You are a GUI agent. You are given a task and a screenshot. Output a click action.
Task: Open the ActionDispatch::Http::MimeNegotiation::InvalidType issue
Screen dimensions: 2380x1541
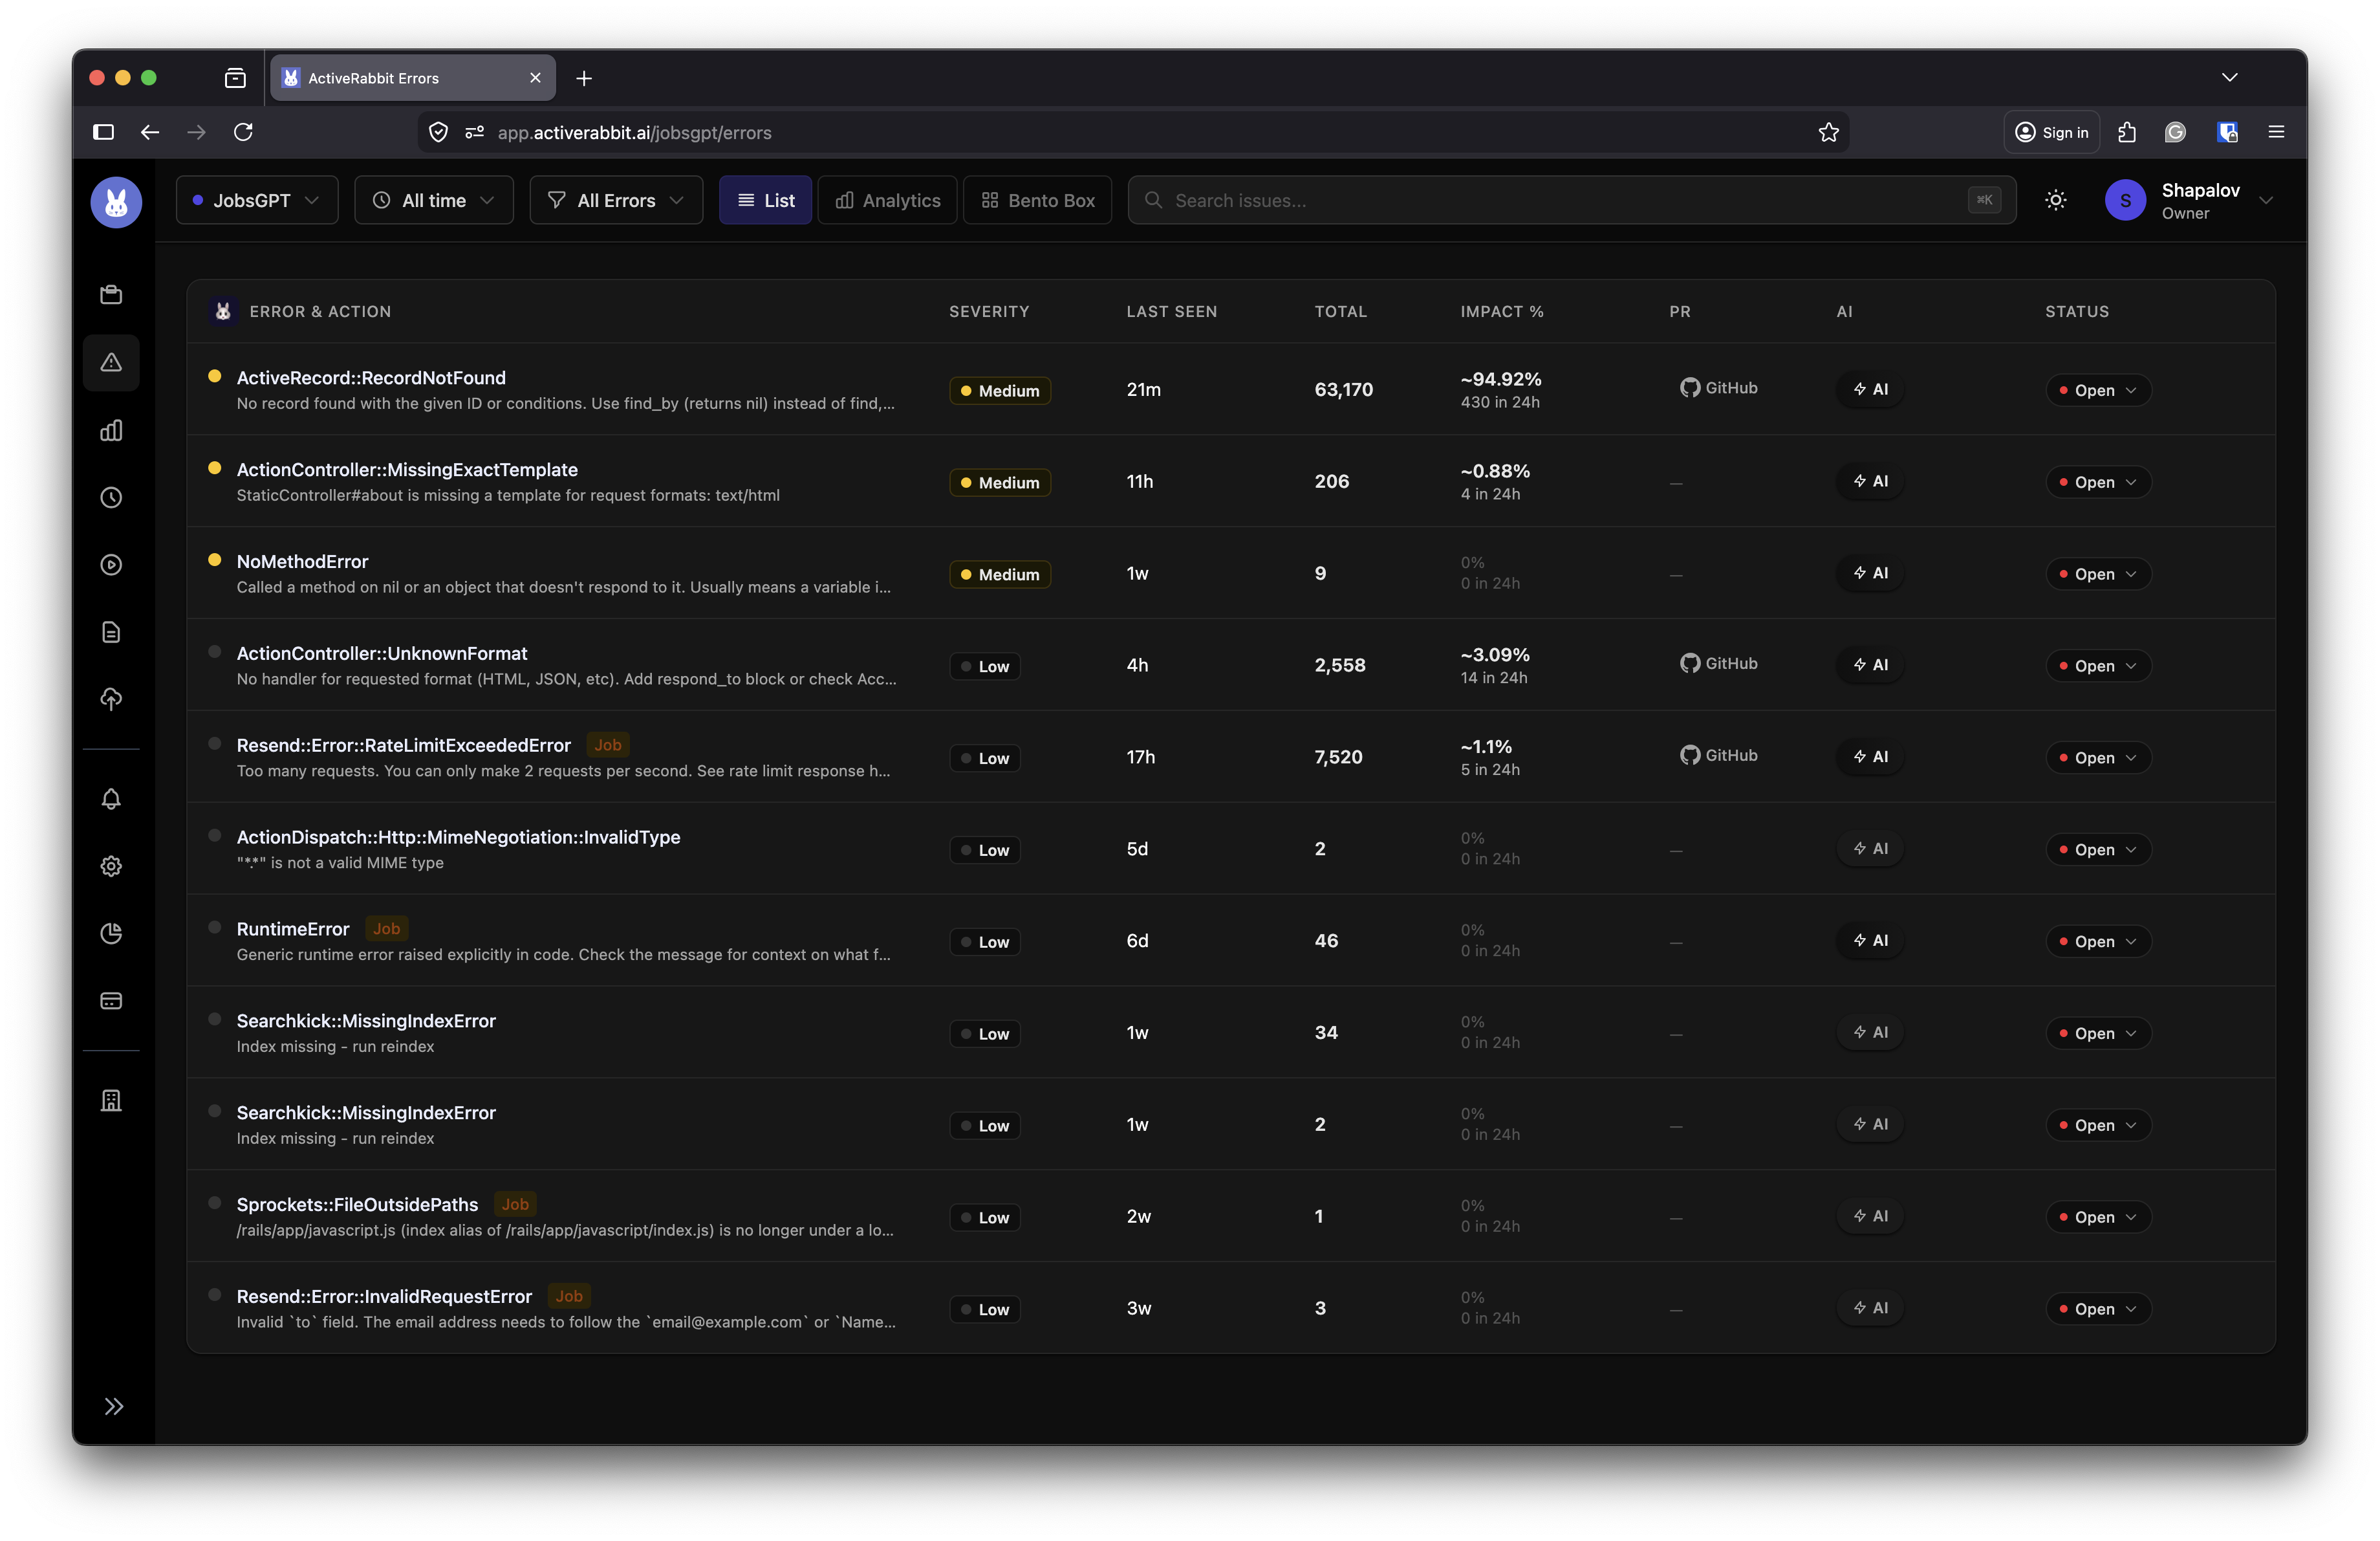[x=458, y=837]
